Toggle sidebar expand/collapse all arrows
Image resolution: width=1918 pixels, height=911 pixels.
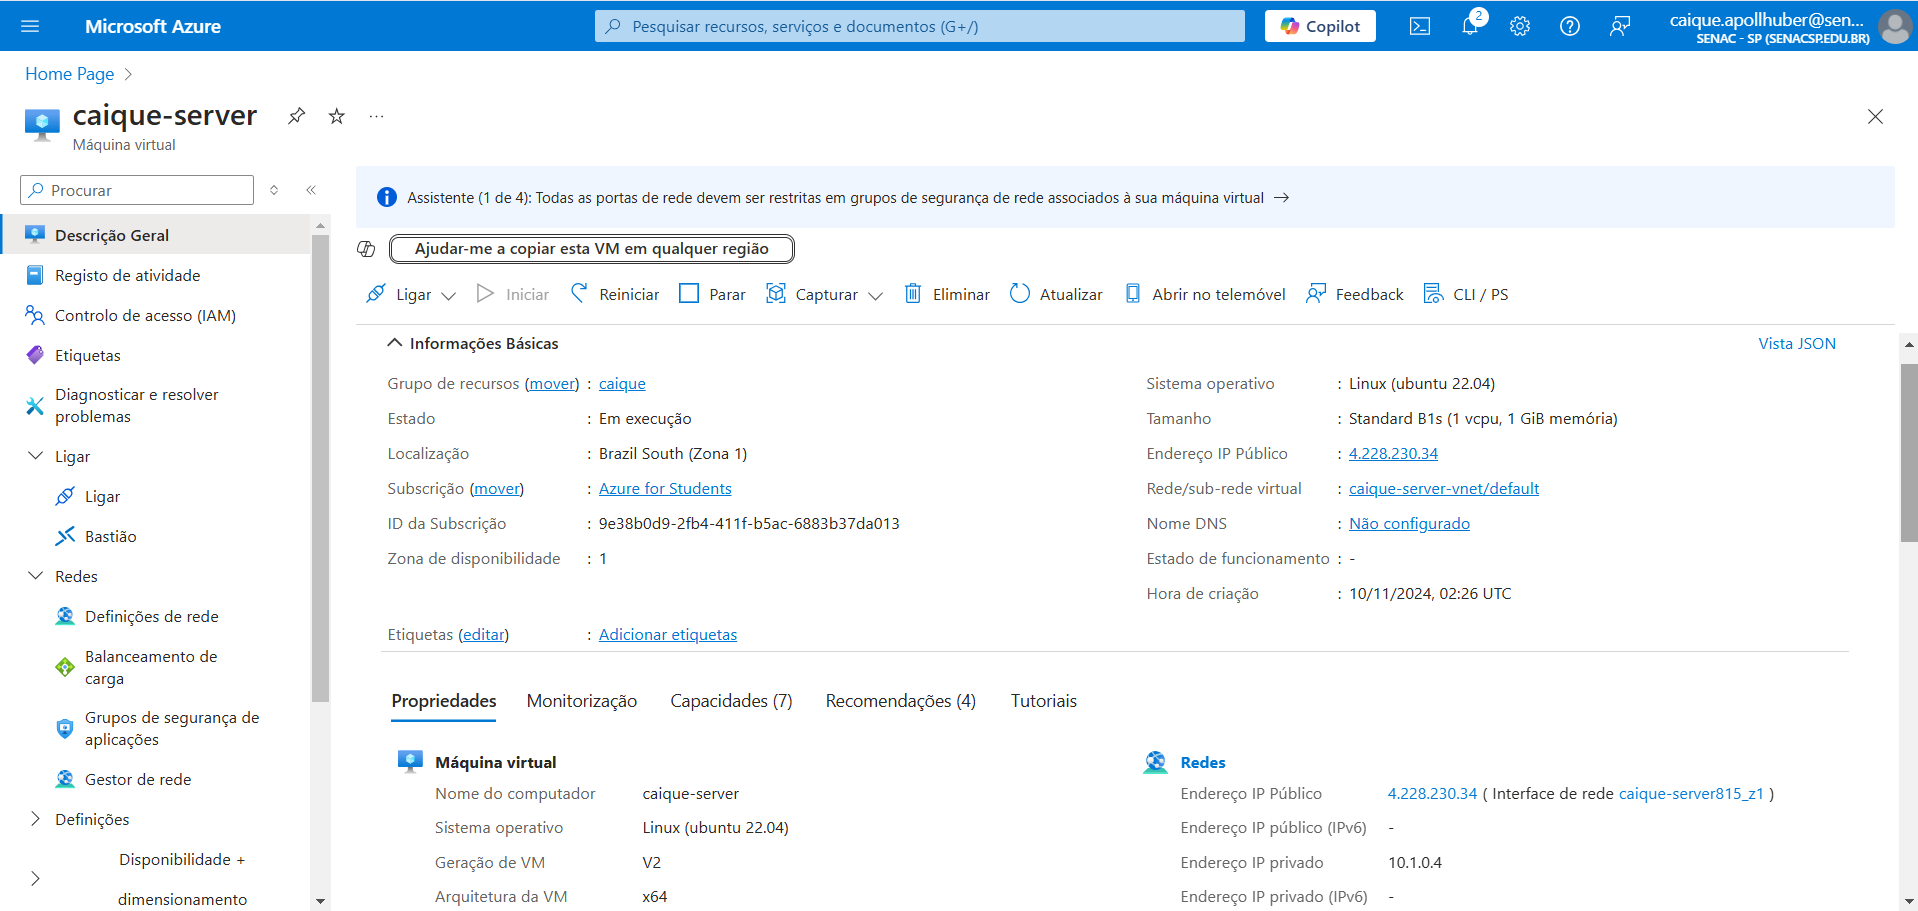(x=274, y=190)
